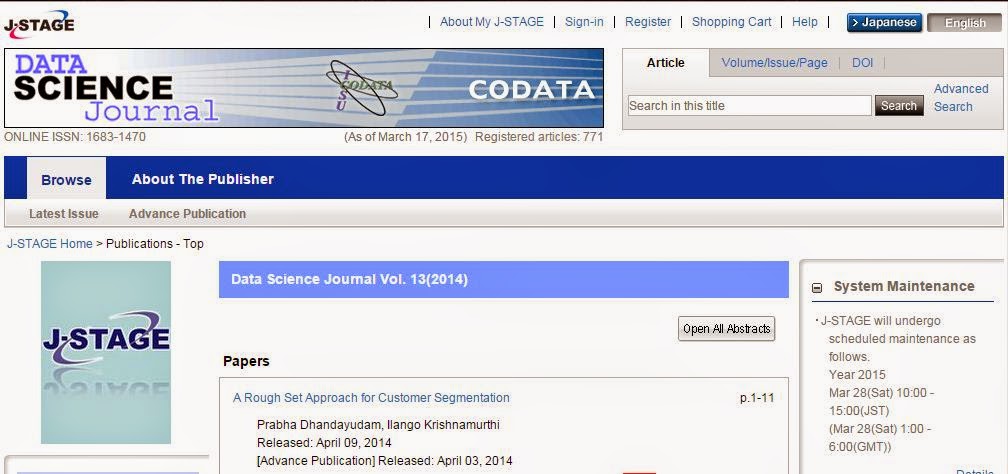1008x474 pixels.
Task: Click the Sign-in link
Action: pyautogui.click(x=584, y=22)
